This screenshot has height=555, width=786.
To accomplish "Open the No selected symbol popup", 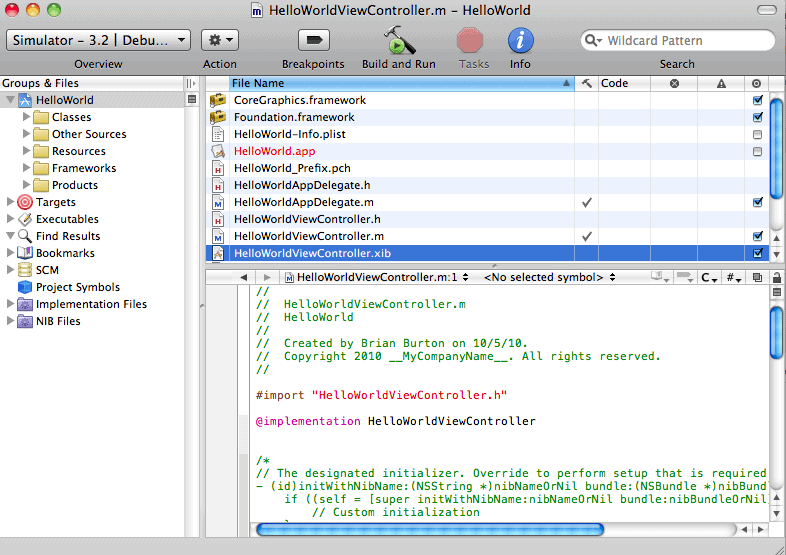I will [549, 277].
